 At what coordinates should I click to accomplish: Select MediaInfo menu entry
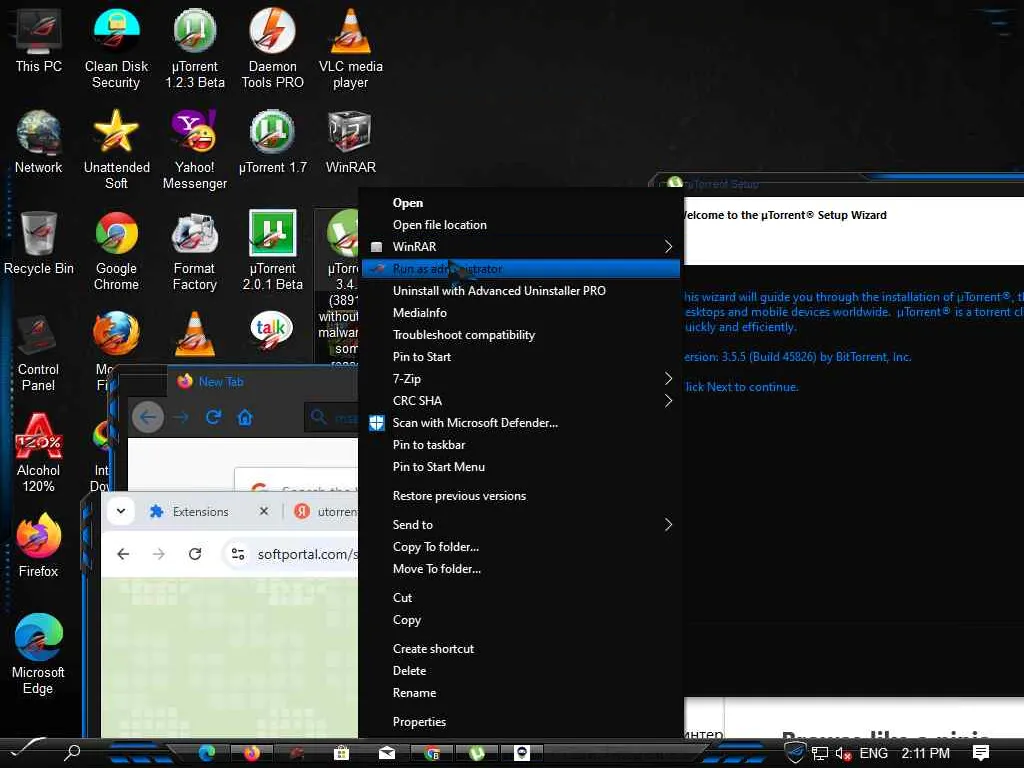[x=520, y=313]
